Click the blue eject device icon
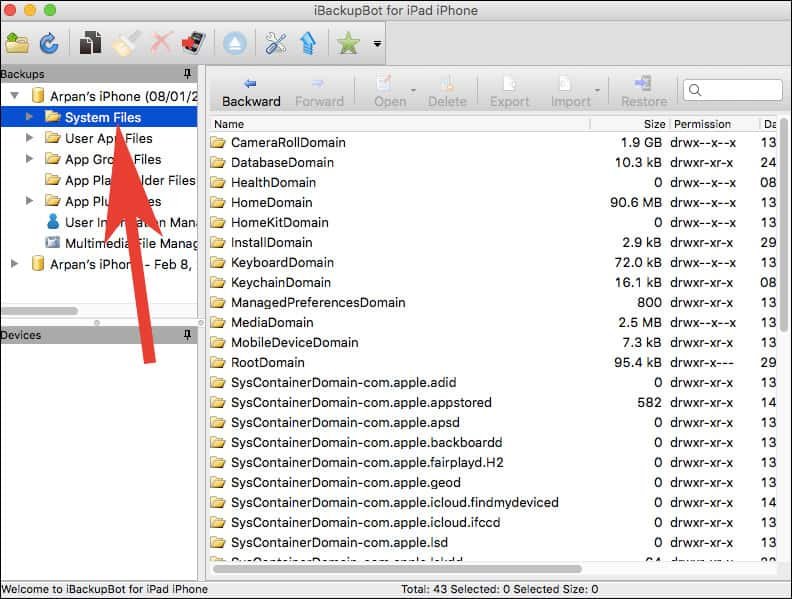The width and height of the screenshot is (792, 599). click(235, 43)
